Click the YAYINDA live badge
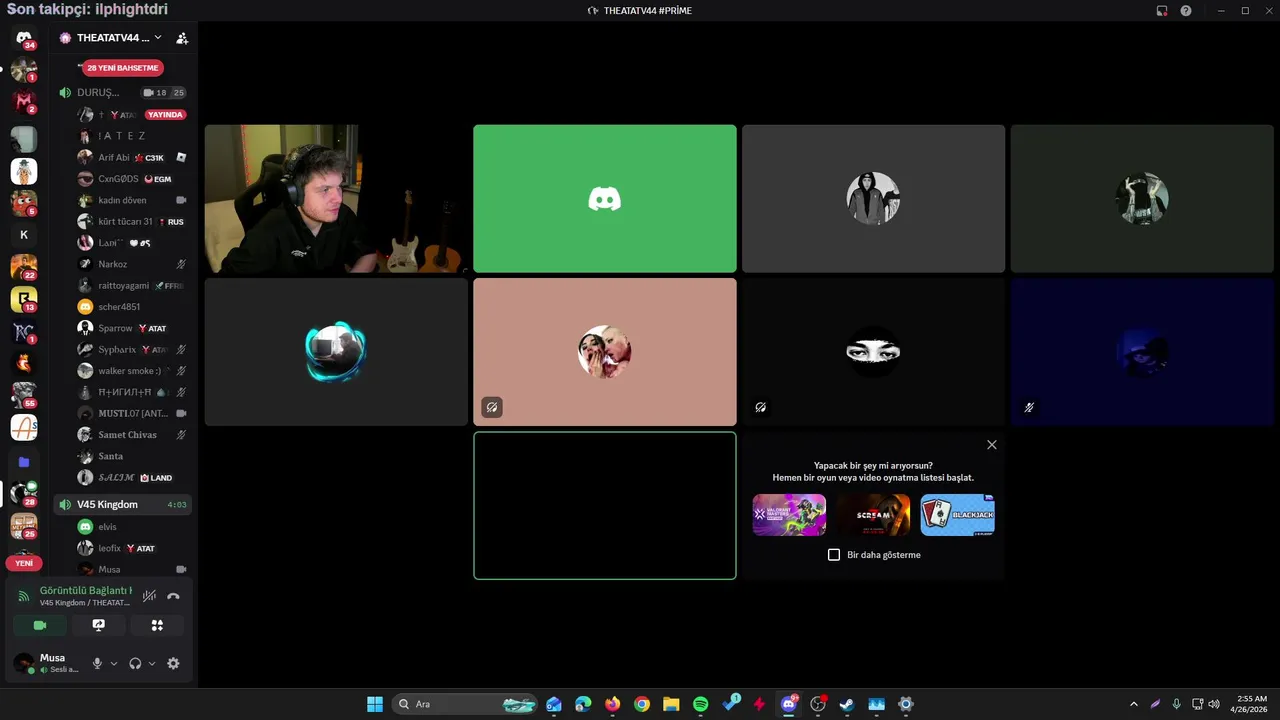 (x=166, y=114)
